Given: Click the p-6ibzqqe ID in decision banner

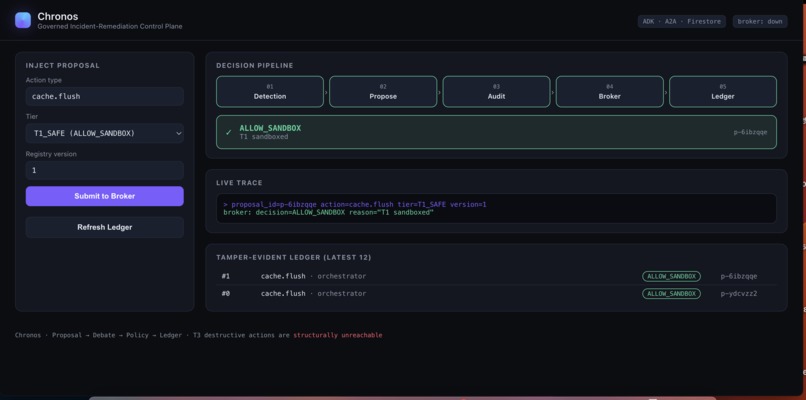Looking at the screenshot, I should [x=750, y=132].
